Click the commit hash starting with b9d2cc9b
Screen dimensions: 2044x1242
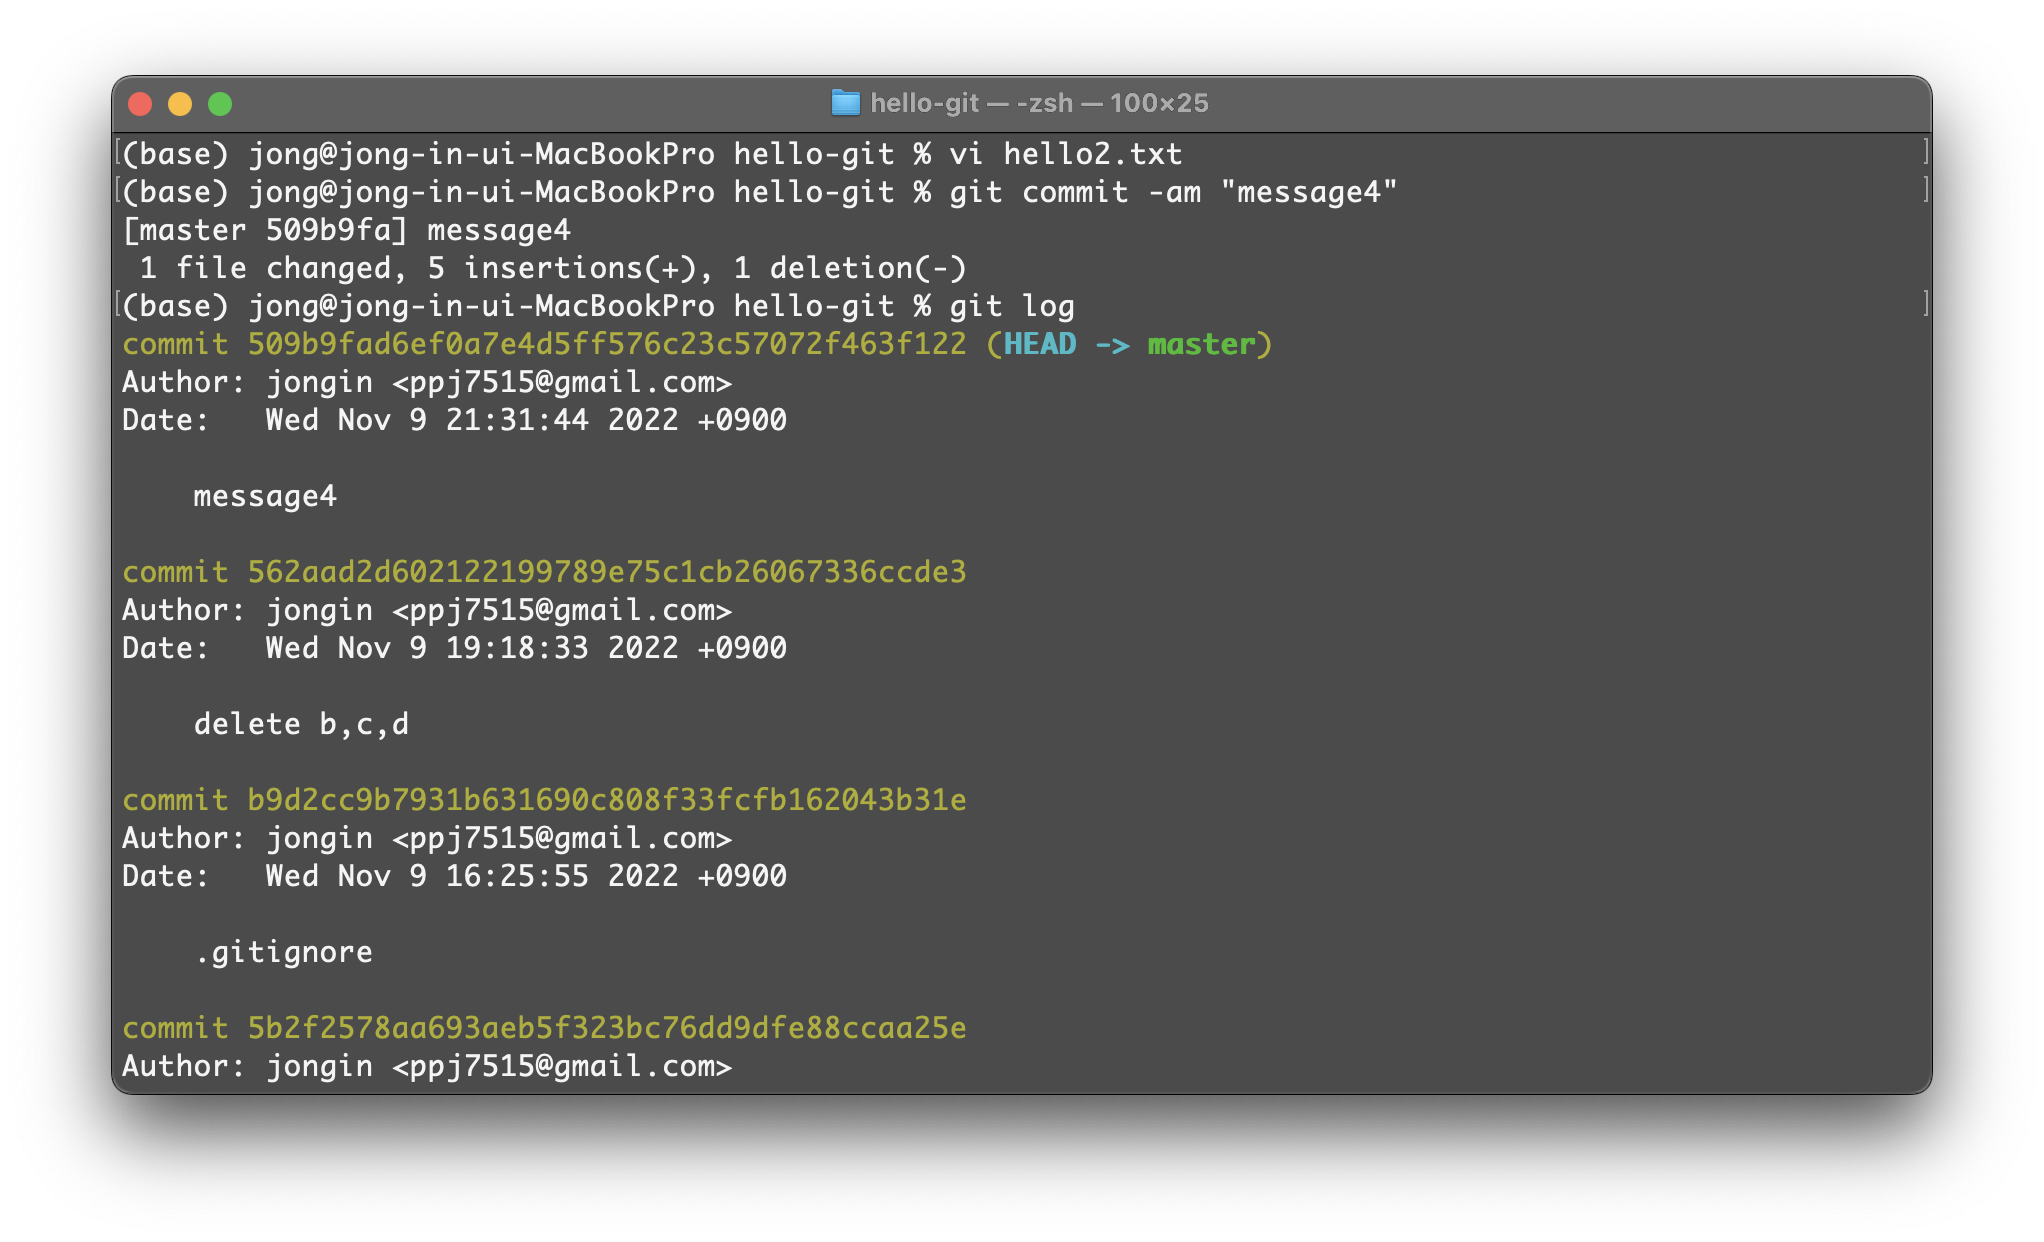606,800
